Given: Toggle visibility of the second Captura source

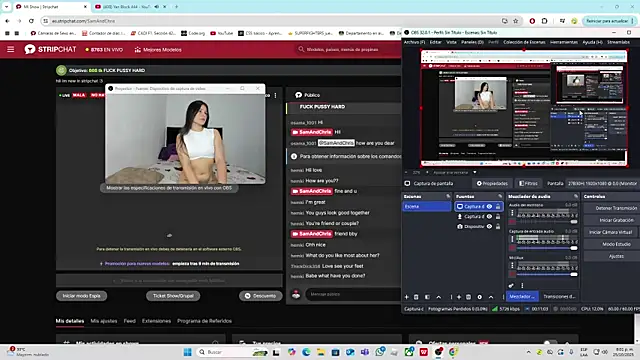Looking at the screenshot, I should pyautogui.click(x=489, y=216).
